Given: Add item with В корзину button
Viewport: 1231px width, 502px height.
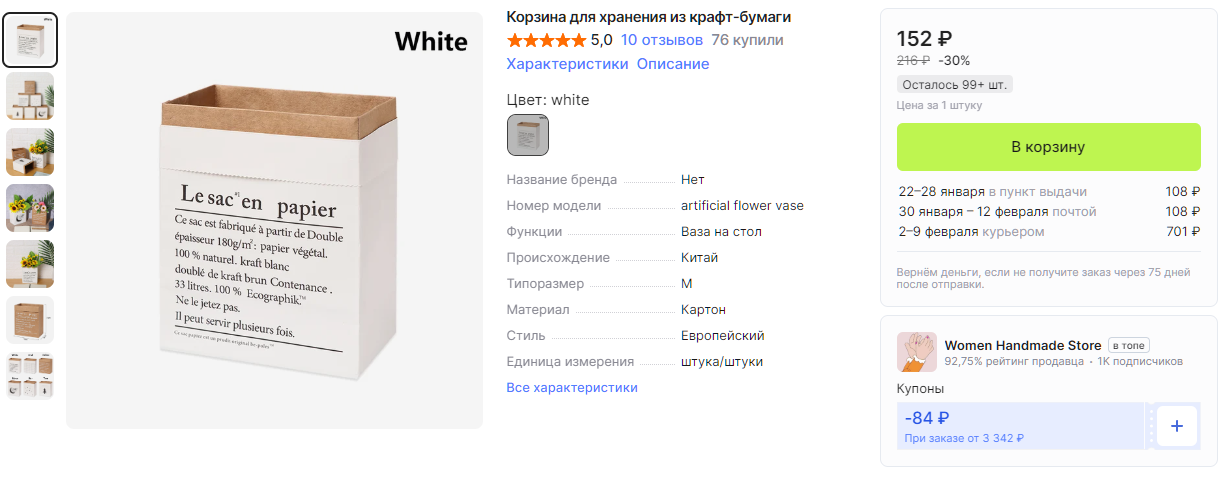Looking at the screenshot, I should coord(1048,147).
